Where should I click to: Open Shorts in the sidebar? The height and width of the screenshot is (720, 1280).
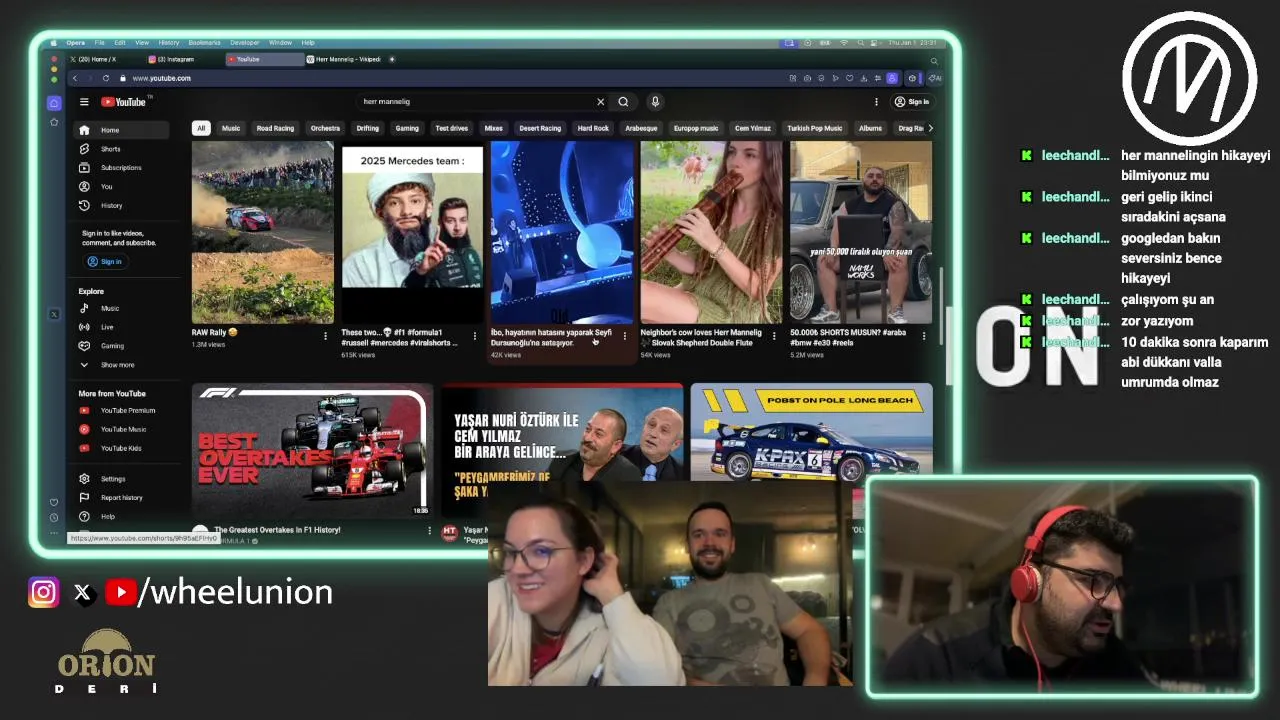click(120, 149)
